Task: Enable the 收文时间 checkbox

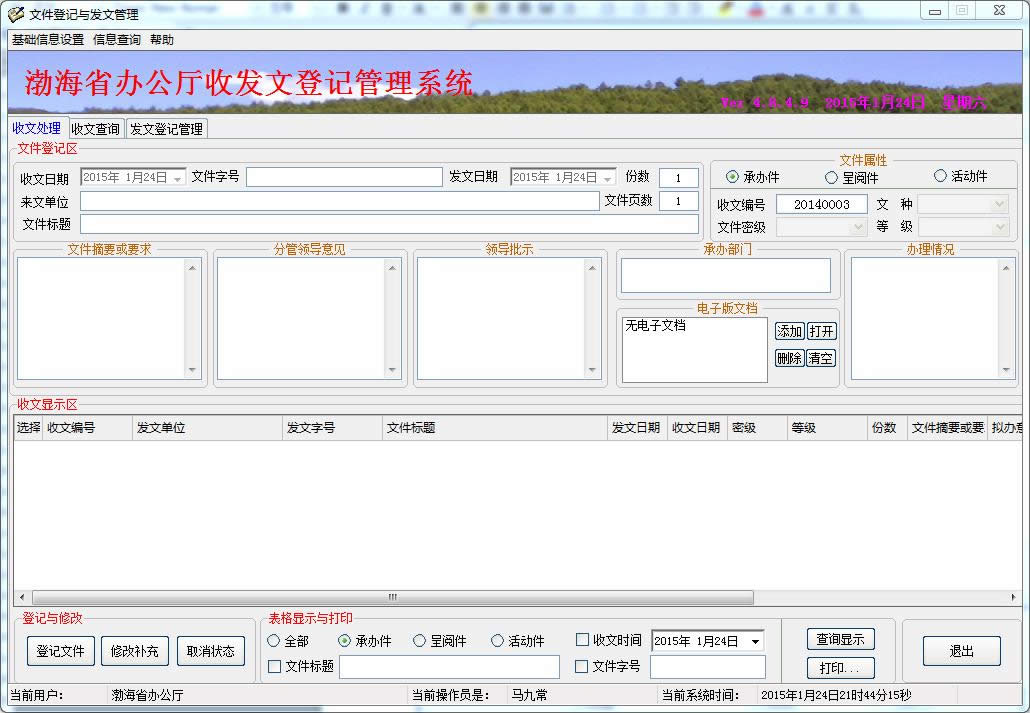Action: 583,640
